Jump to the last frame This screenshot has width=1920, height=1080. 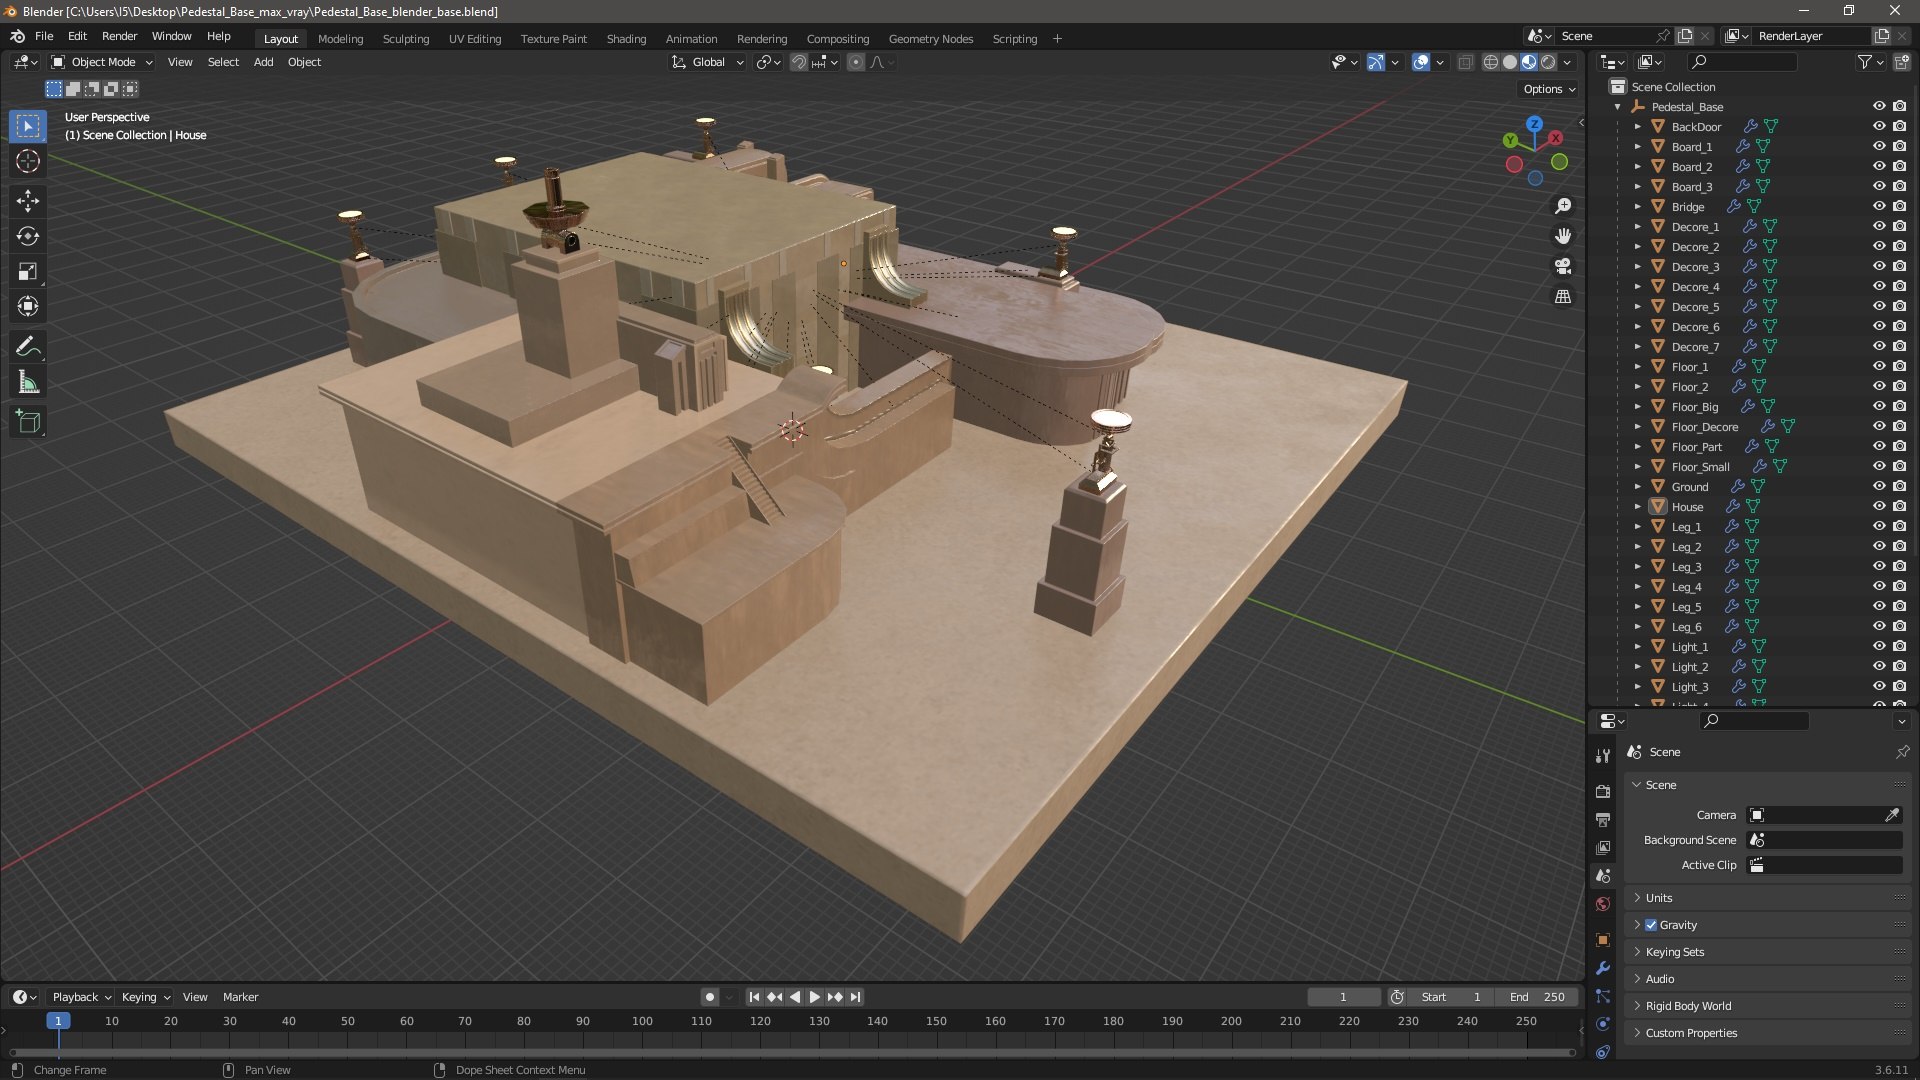click(856, 997)
